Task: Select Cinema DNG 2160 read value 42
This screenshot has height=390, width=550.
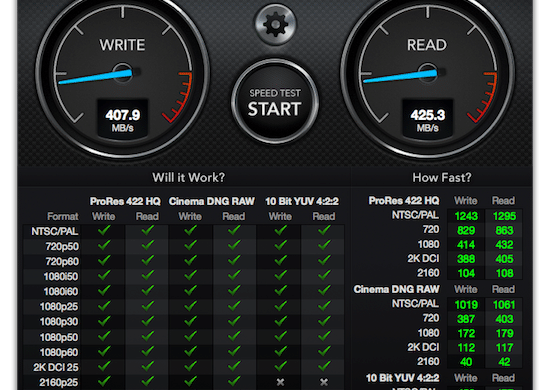Action: (x=504, y=362)
